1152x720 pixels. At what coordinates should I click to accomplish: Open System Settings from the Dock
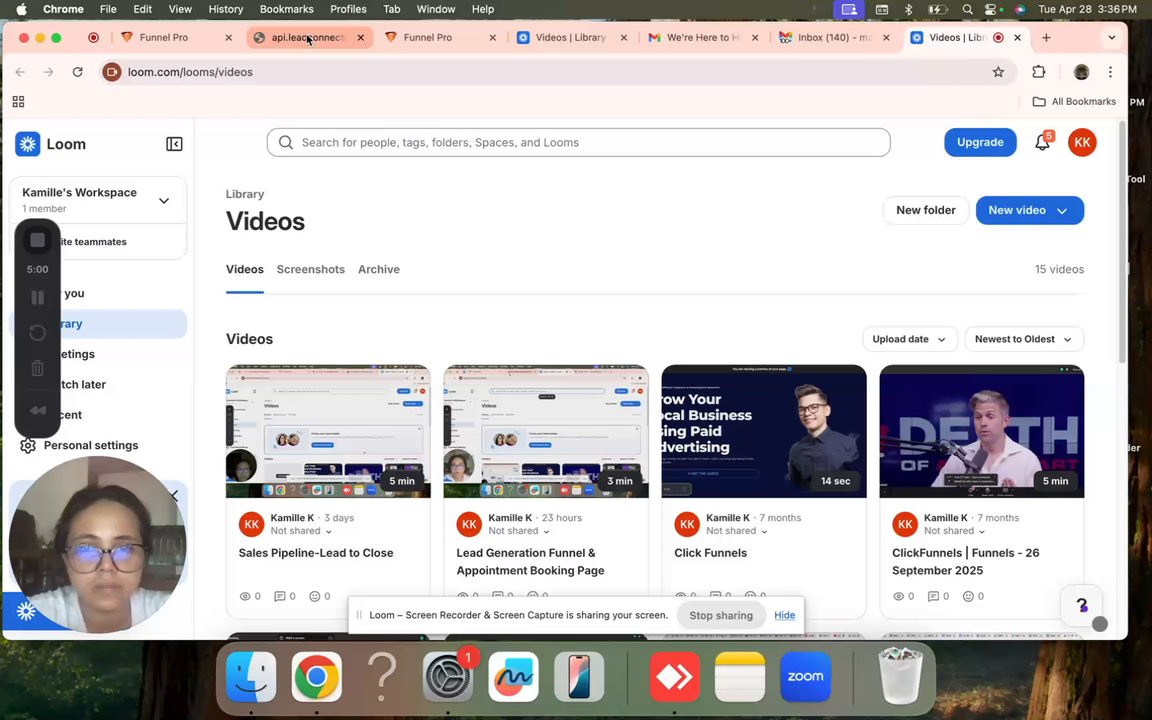[x=447, y=677]
